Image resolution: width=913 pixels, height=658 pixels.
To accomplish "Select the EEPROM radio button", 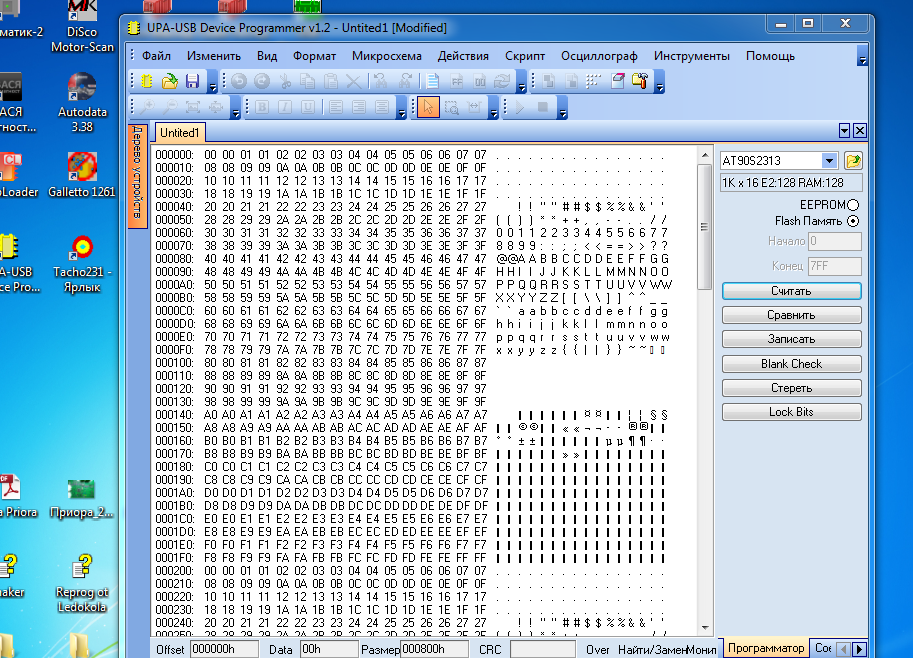I will tap(853, 205).
